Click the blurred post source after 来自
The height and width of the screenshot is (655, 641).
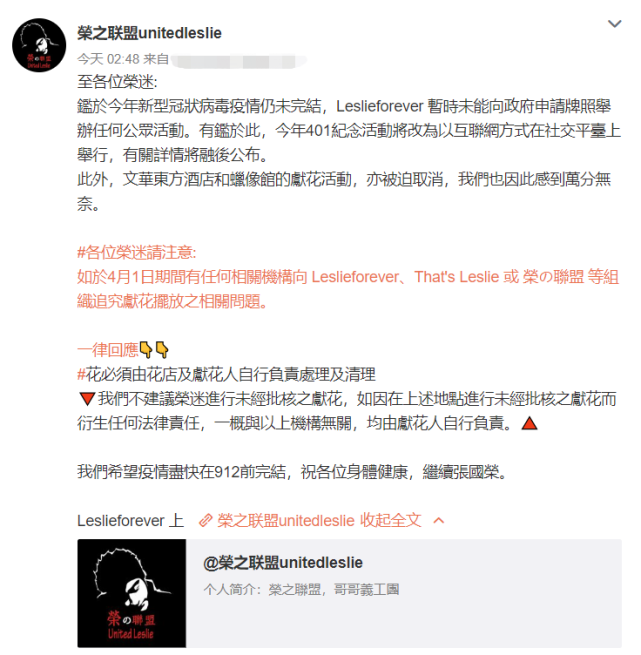[x=238, y=61]
